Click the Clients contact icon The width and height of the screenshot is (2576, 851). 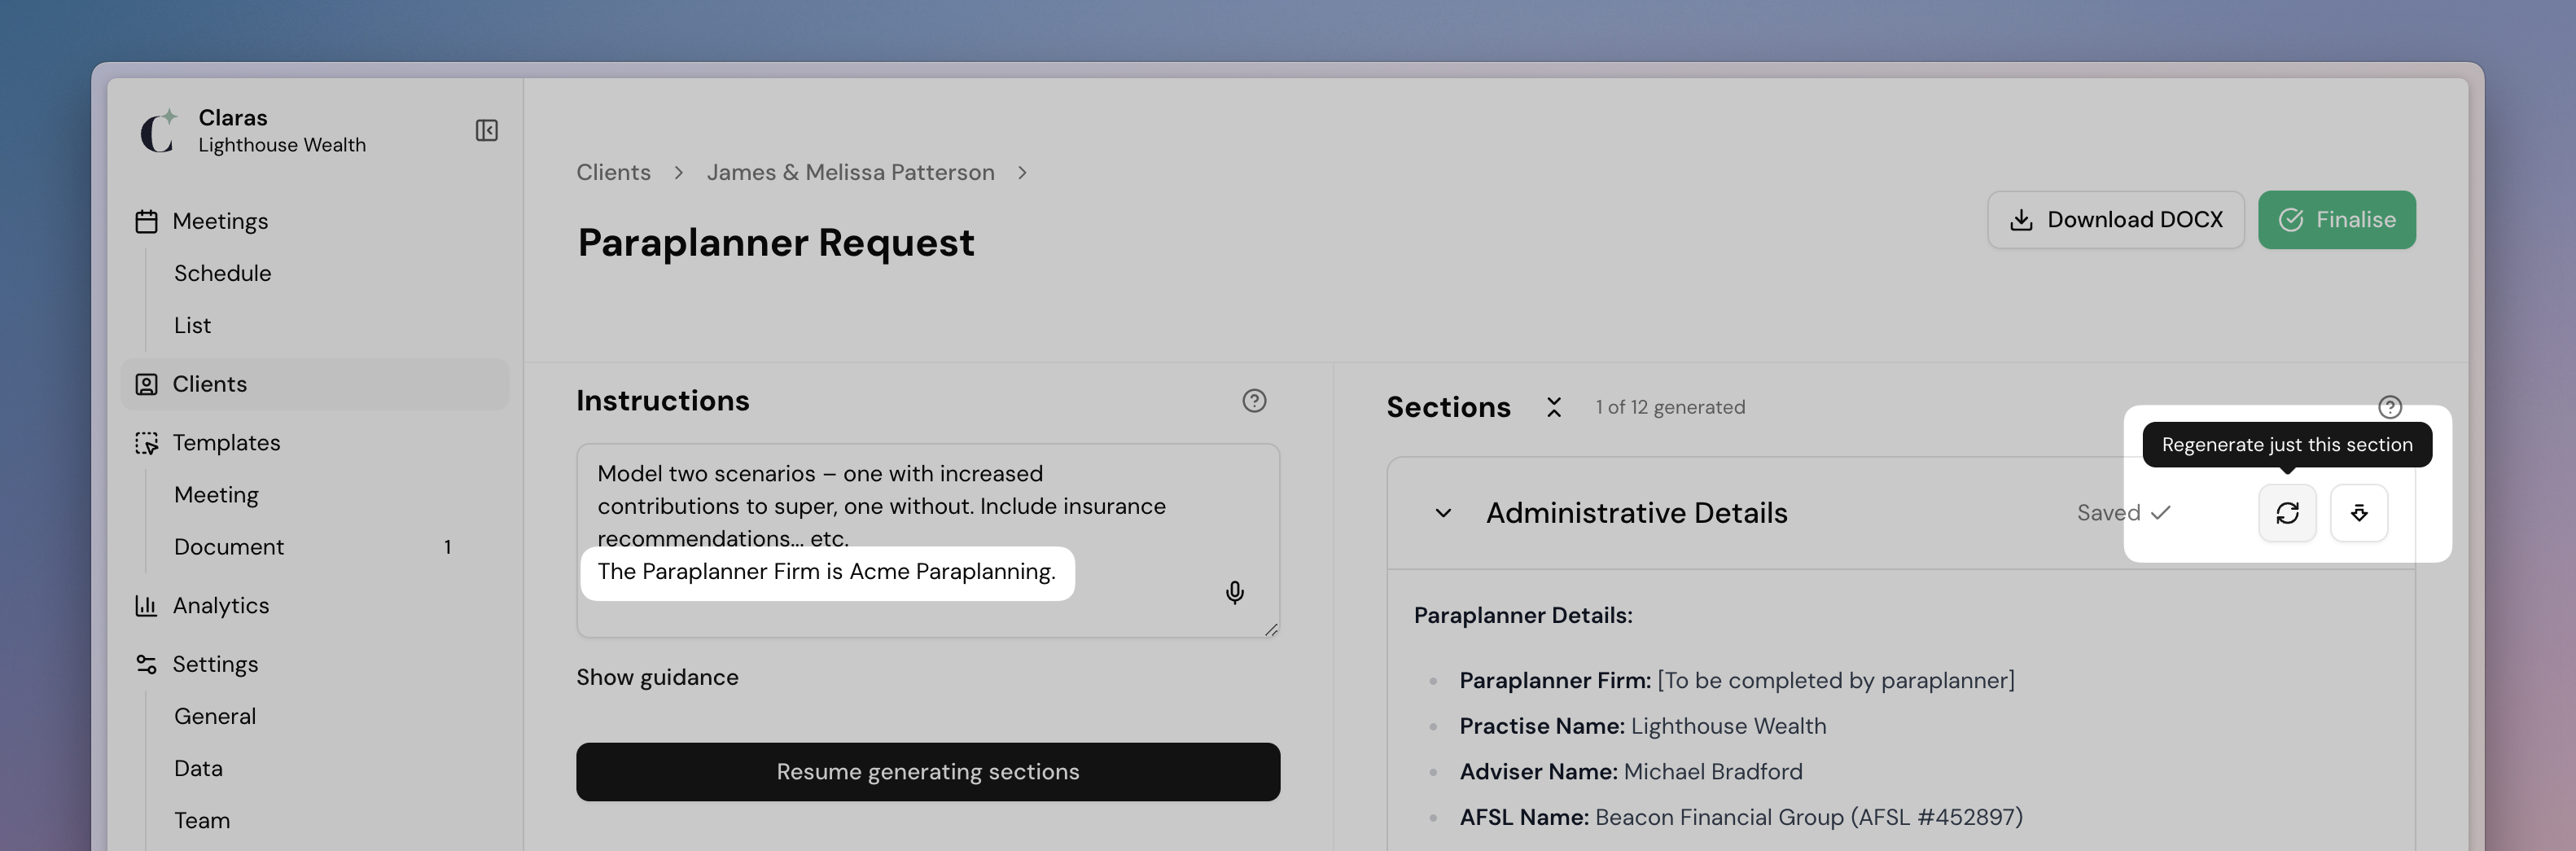point(146,384)
